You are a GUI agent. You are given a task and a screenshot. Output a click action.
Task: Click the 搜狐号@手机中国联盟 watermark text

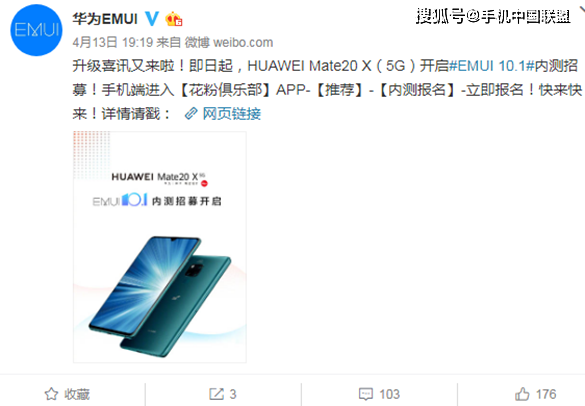point(493,16)
